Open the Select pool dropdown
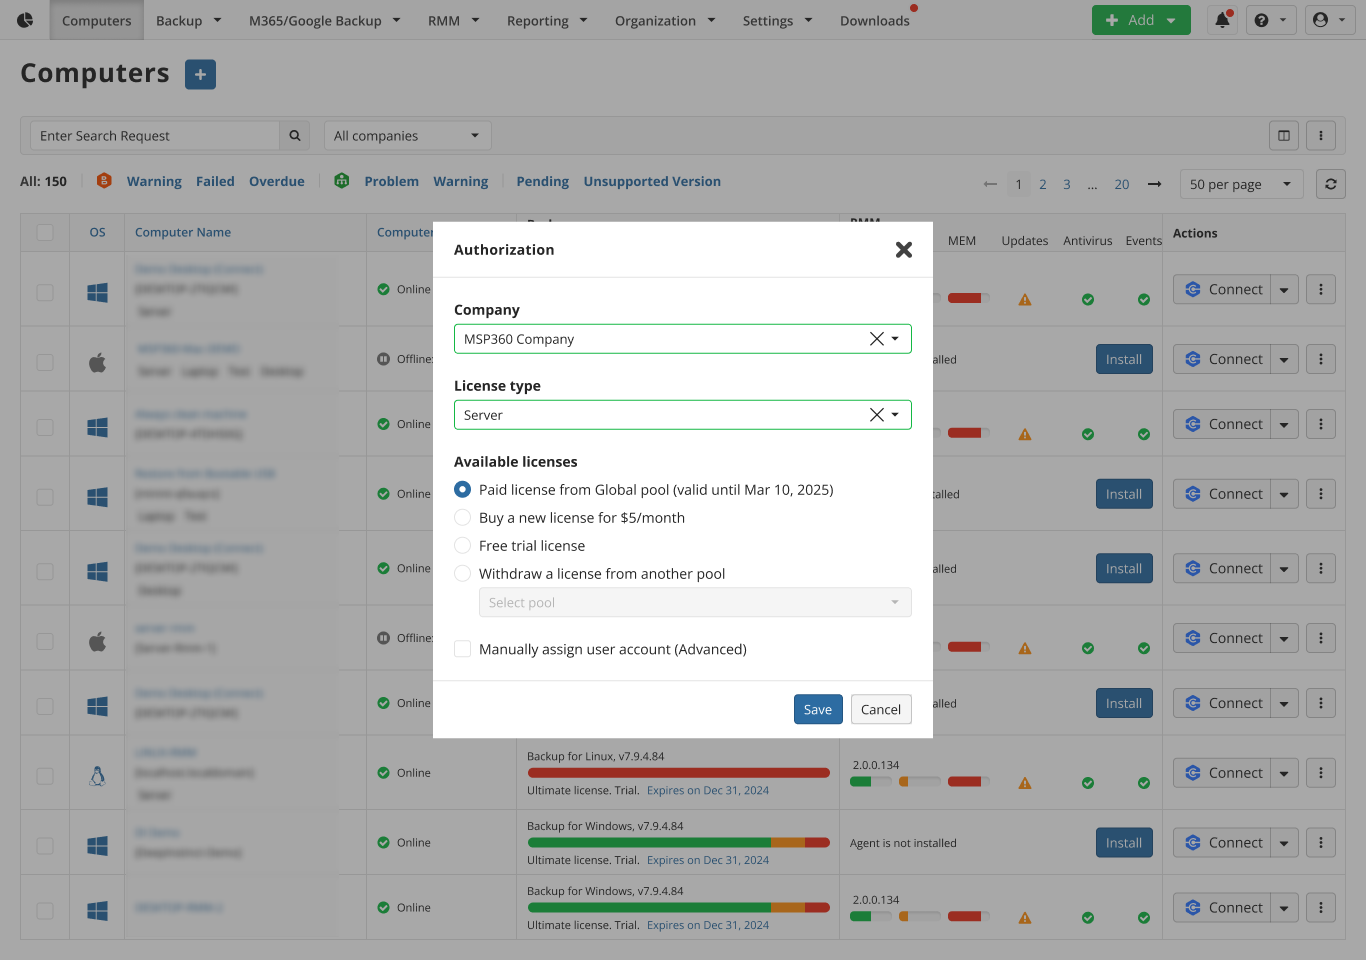 pos(695,603)
